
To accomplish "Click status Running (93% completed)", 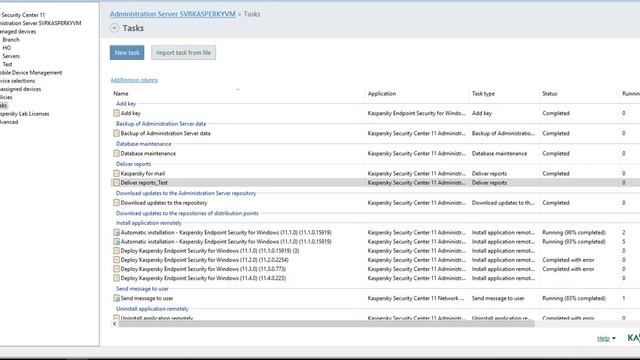I will tap(573, 242).
